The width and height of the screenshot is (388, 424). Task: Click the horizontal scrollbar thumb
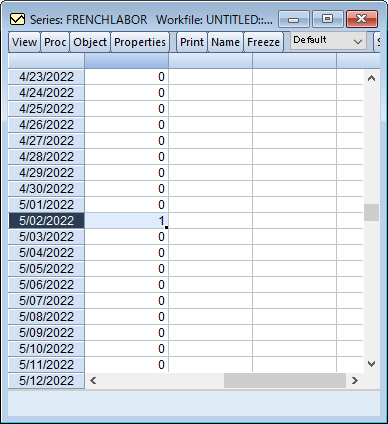(x=285, y=380)
